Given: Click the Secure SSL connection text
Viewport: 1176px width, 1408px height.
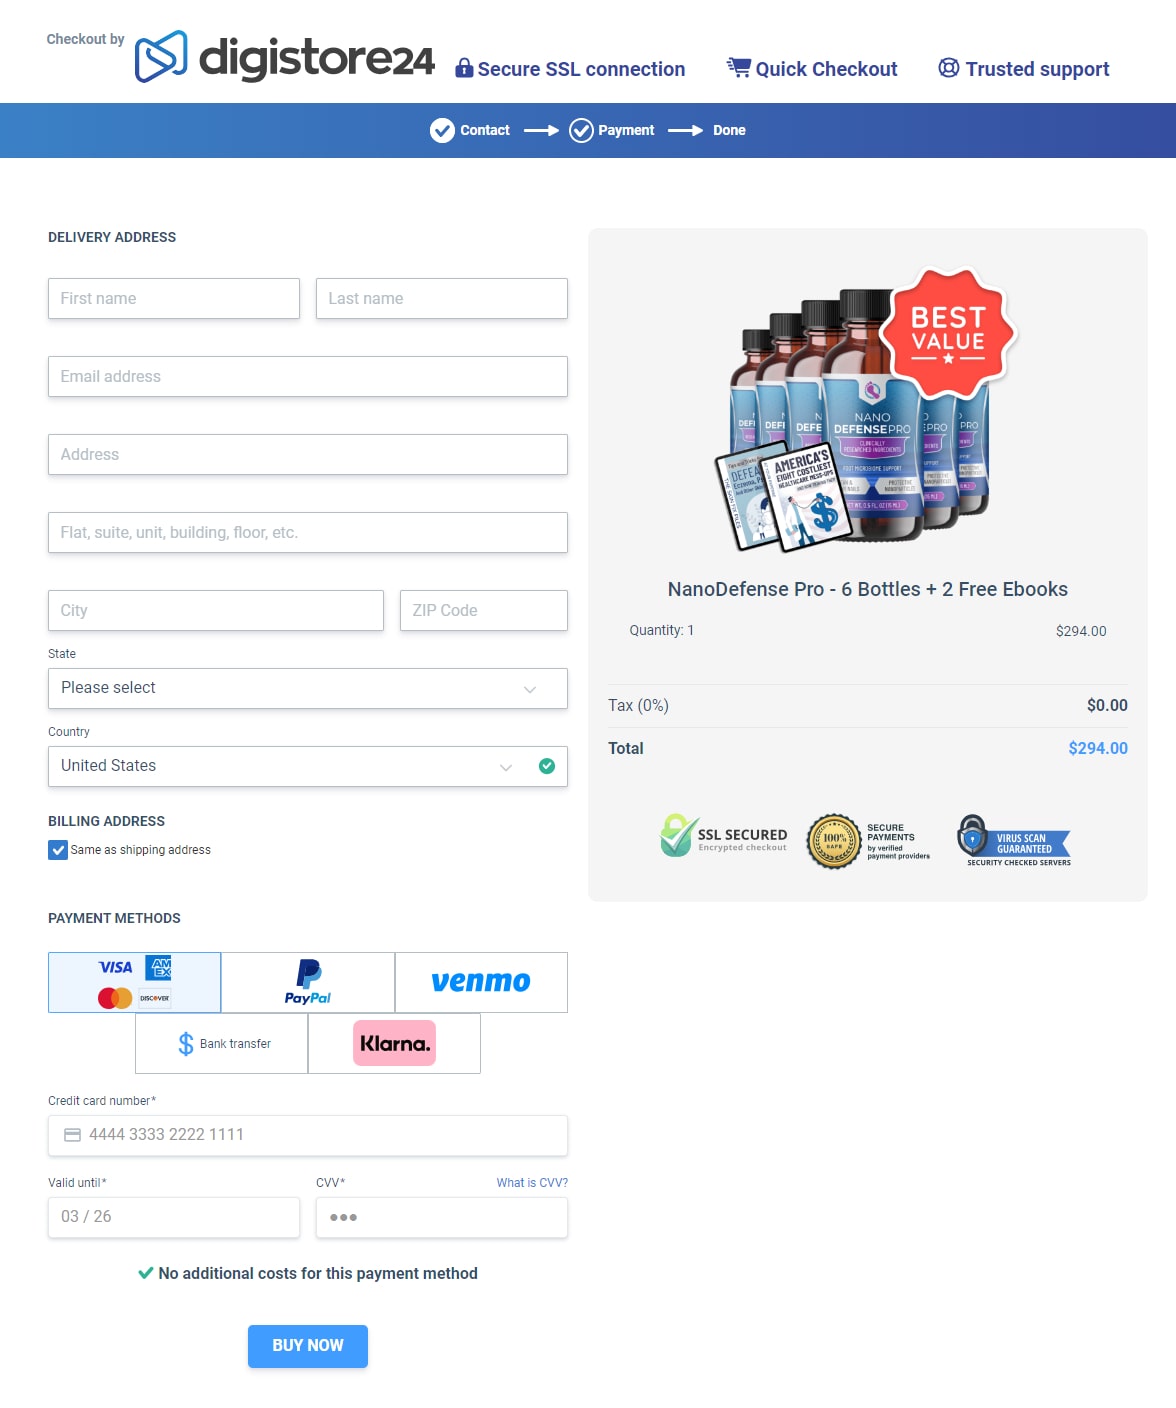Looking at the screenshot, I should (582, 69).
